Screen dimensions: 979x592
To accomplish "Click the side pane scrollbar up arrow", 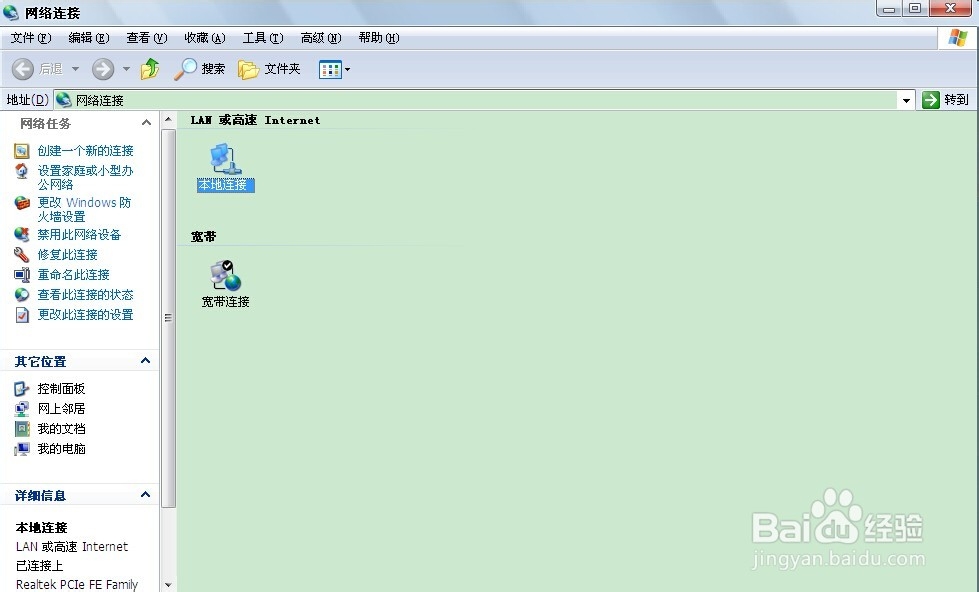I will point(168,119).
